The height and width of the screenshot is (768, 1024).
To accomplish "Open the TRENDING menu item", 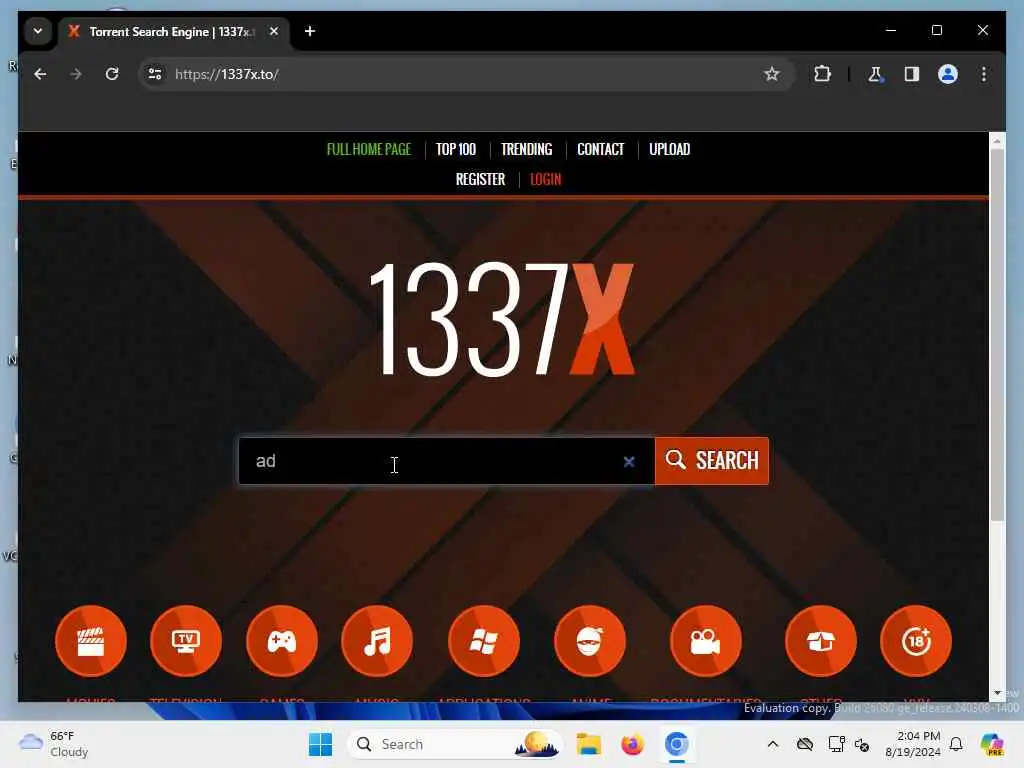I will tap(526, 150).
